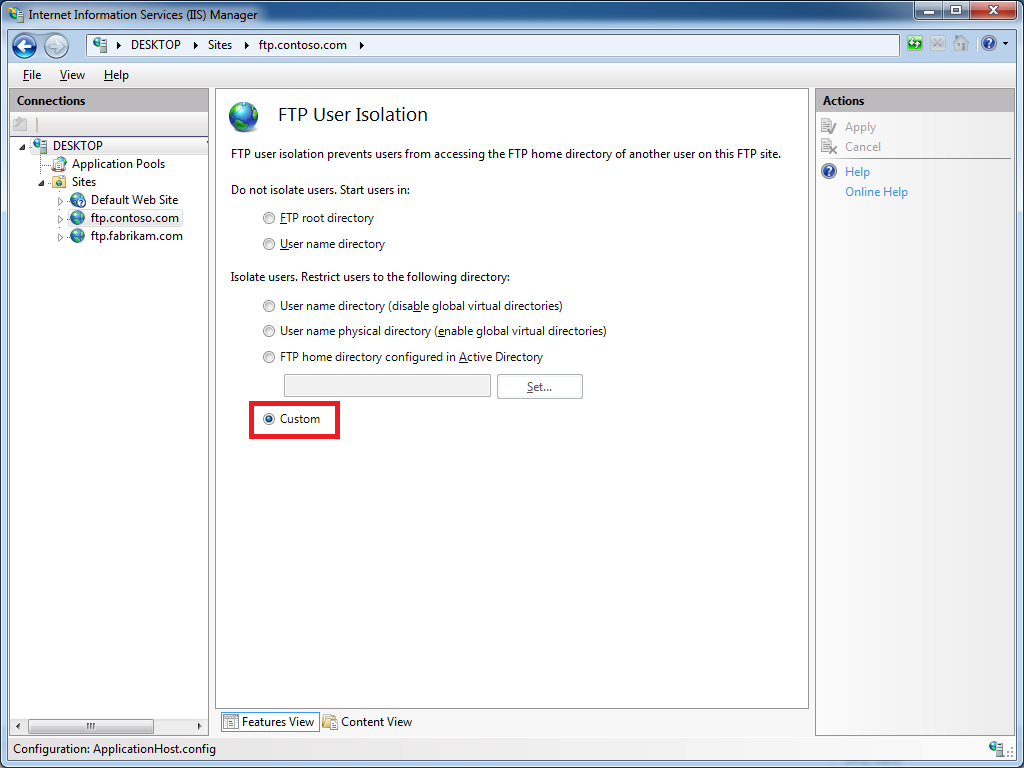Click the Default Web Site globe icon
1024x768 pixels.
tap(78, 200)
